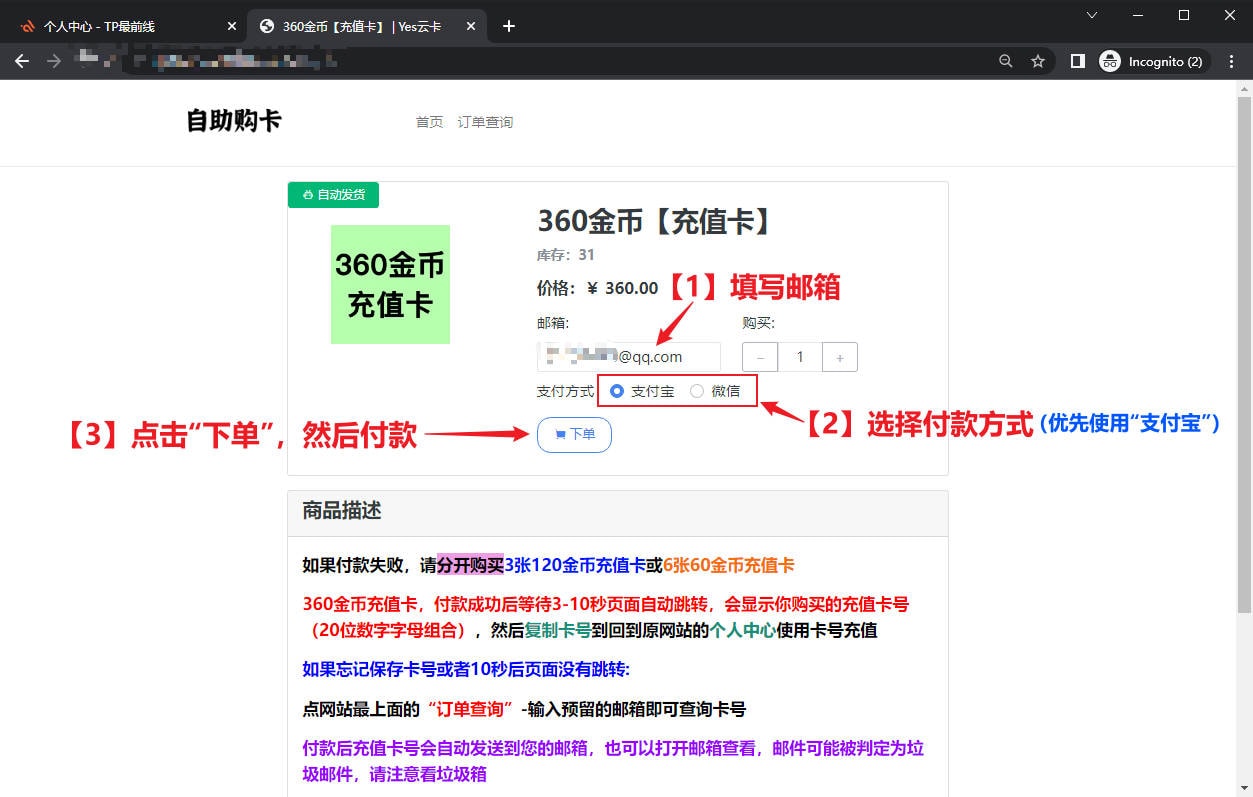Click the browser forward arrow
This screenshot has height=797, width=1253.
54,61
